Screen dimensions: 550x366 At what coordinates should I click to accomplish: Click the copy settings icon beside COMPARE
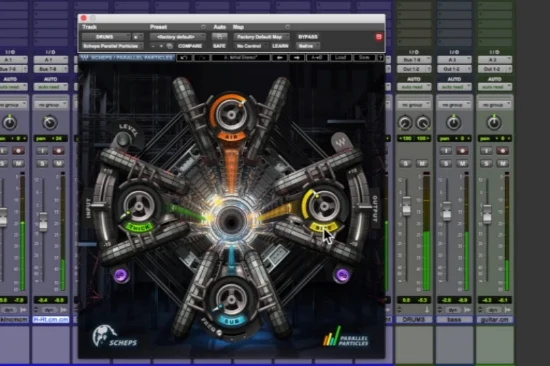coord(170,46)
